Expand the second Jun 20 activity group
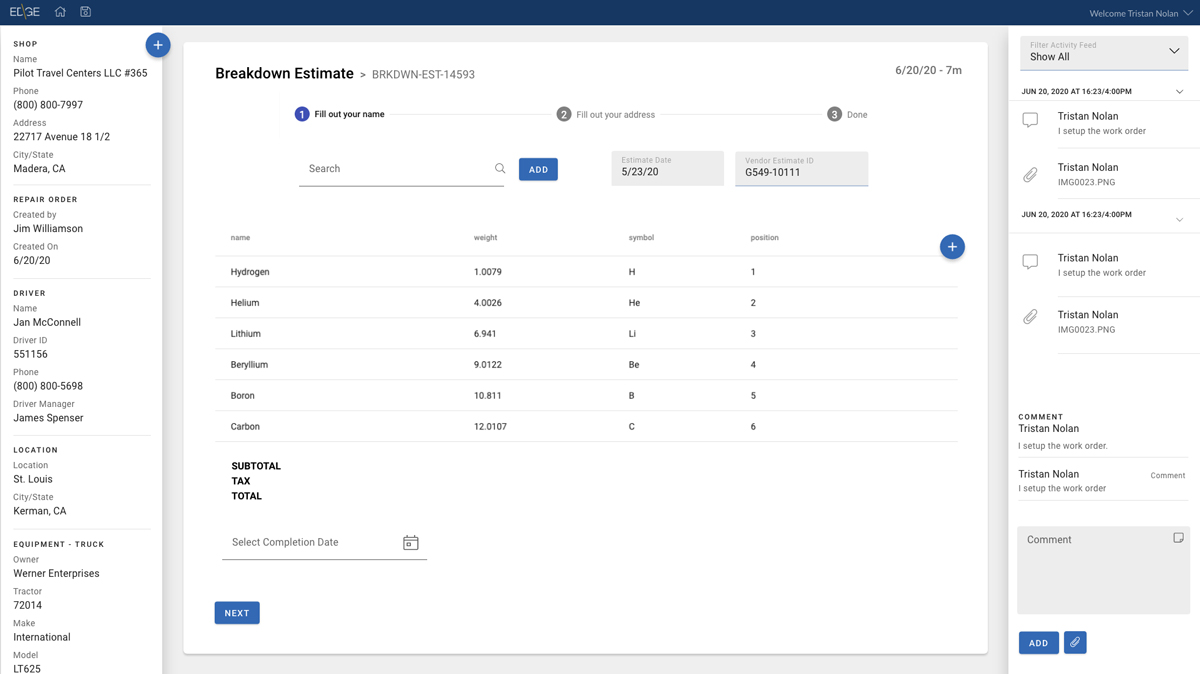The image size is (1200, 674). tap(1179, 219)
